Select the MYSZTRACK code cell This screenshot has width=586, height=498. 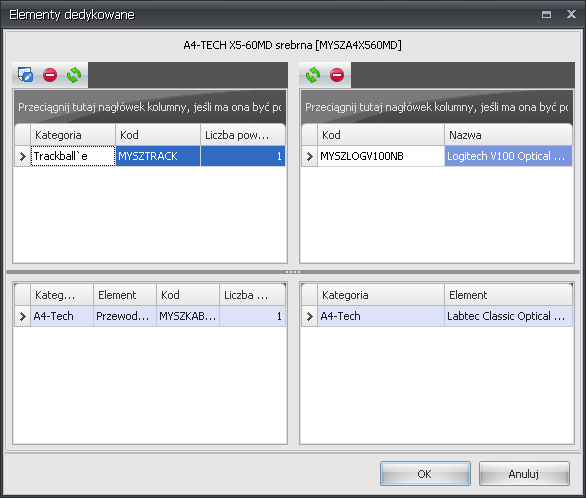[x=158, y=156]
